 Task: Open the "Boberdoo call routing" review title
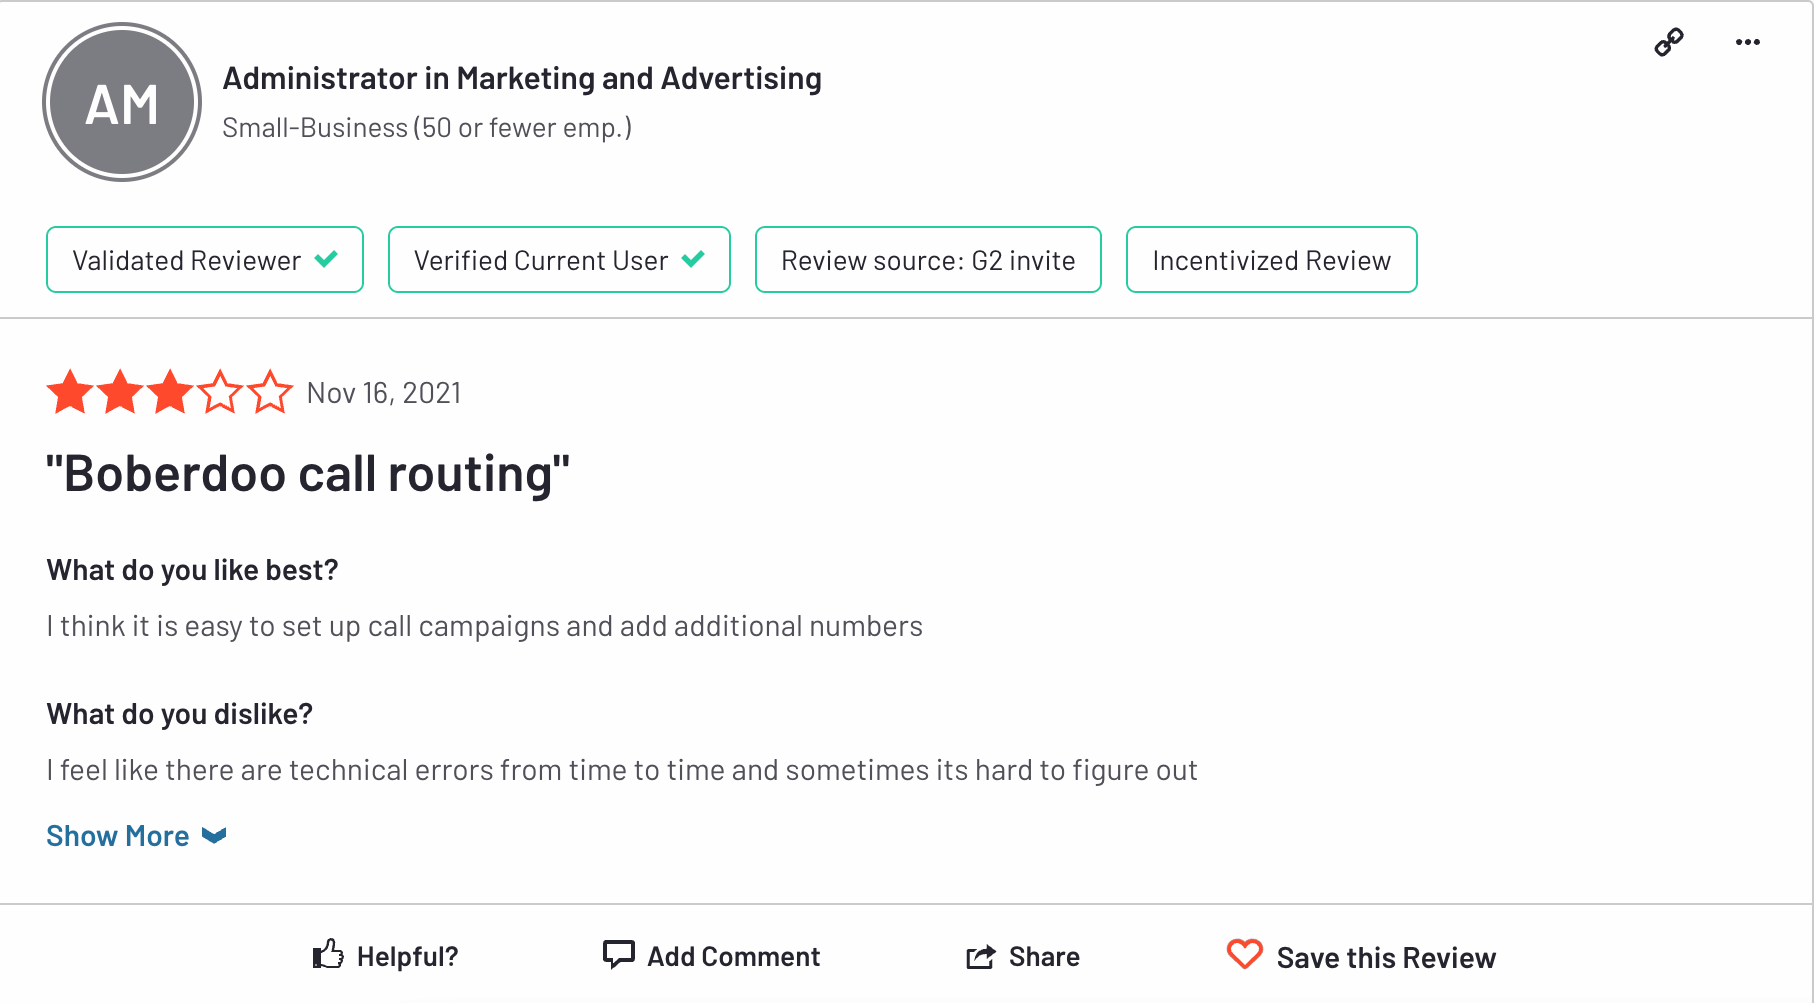(x=308, y=474)
